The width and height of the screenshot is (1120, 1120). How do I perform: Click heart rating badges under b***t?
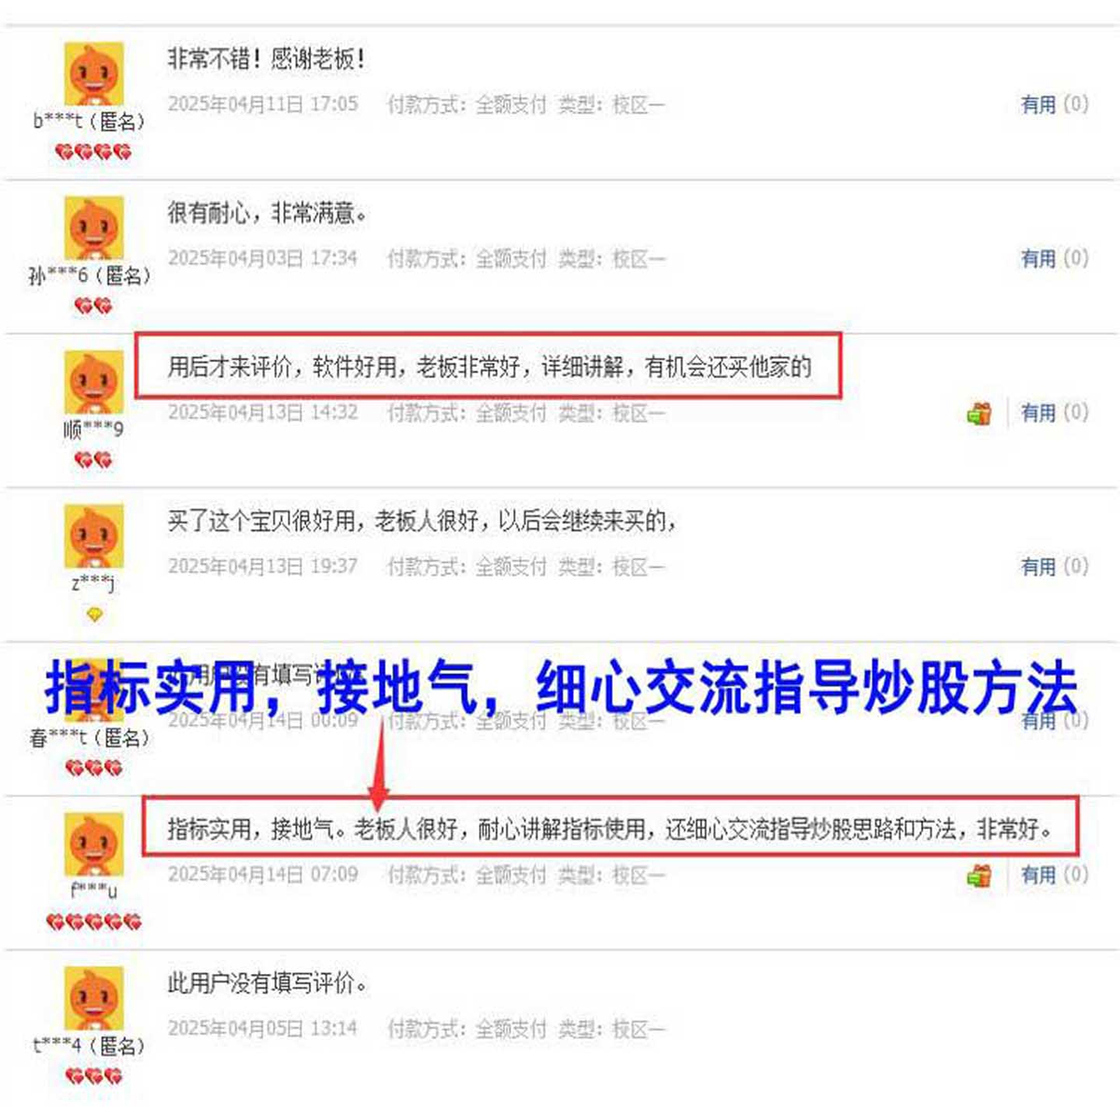coord(94,151)
